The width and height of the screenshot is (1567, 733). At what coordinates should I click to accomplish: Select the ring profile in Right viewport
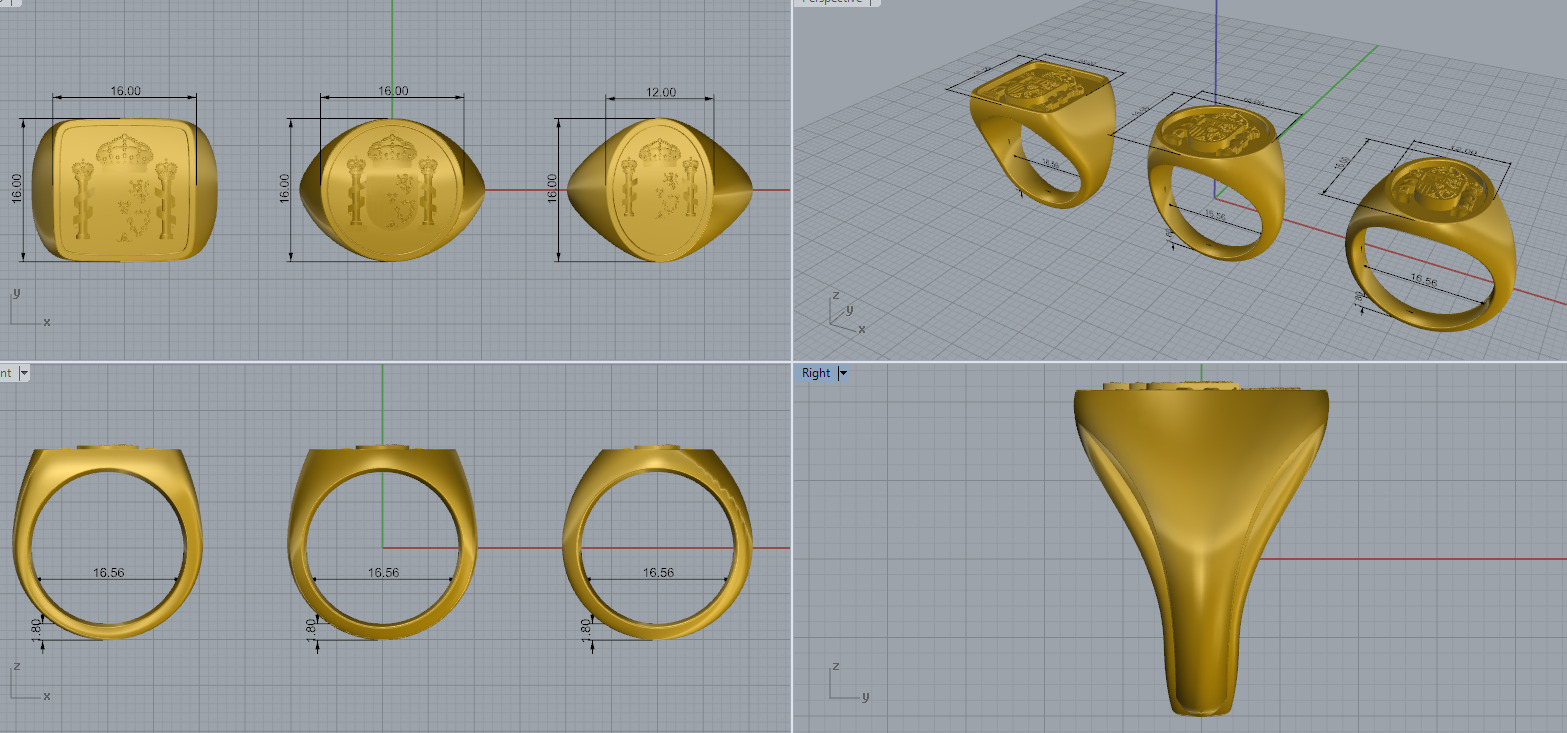pyautogui.click(x=1202, y=548)
